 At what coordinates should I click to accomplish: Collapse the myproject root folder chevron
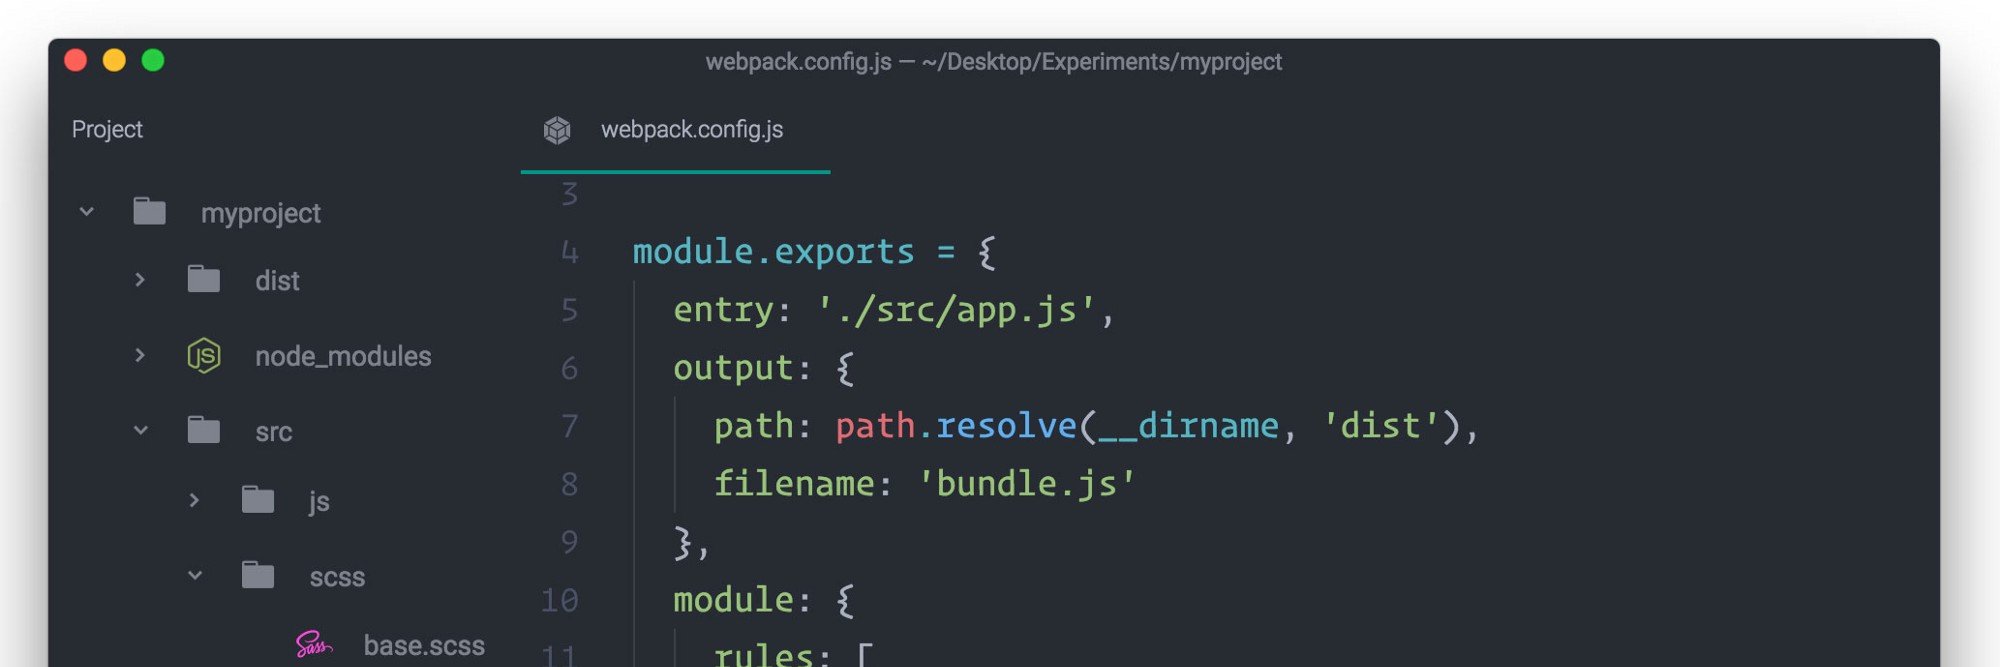tap(87, 212)
